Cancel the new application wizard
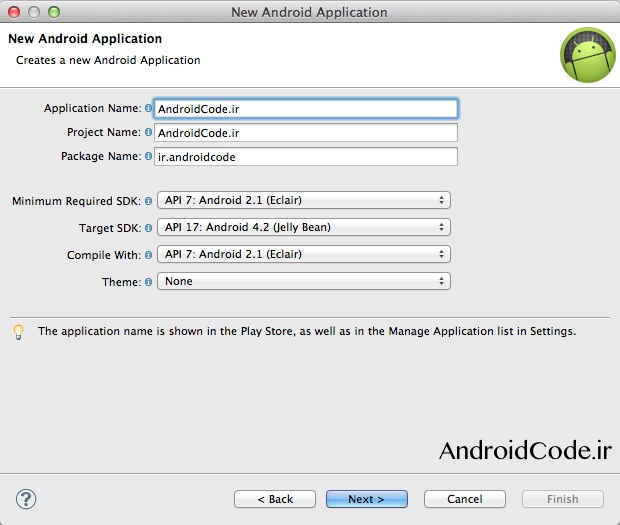620x525 pixels. (x=465, y=499)
